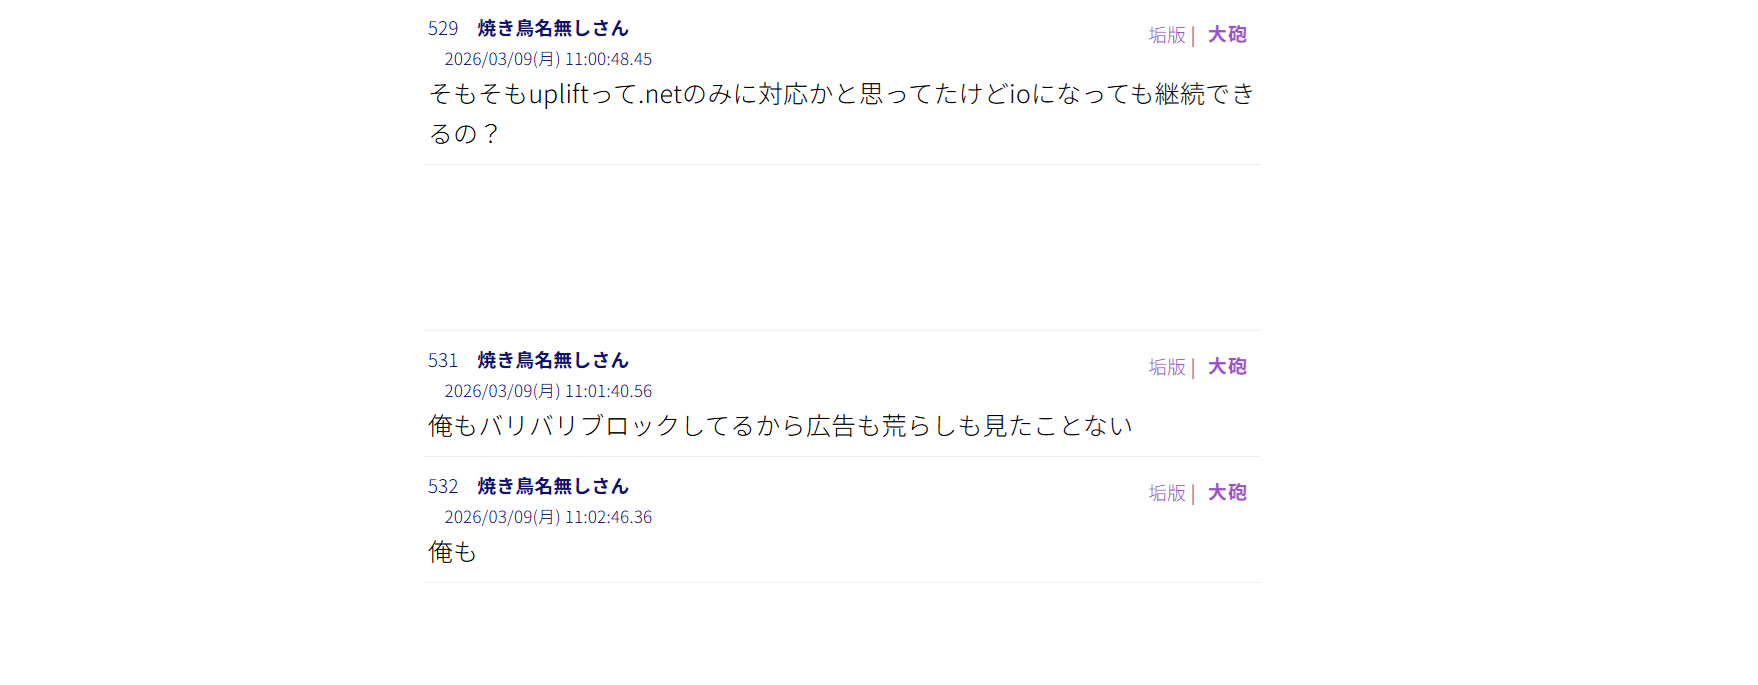This screenshot has height=685, width=1758.
Task: Click poster name 焼き鳥名無しさん of post 529
Action: (x=553, y=29)
